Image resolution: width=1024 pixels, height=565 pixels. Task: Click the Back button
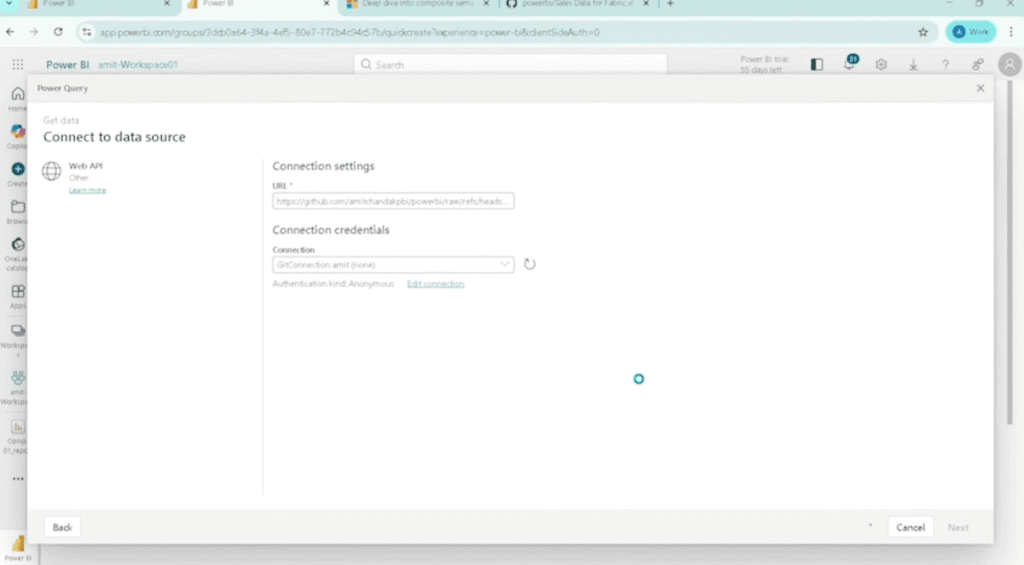[x=62, y=527]
